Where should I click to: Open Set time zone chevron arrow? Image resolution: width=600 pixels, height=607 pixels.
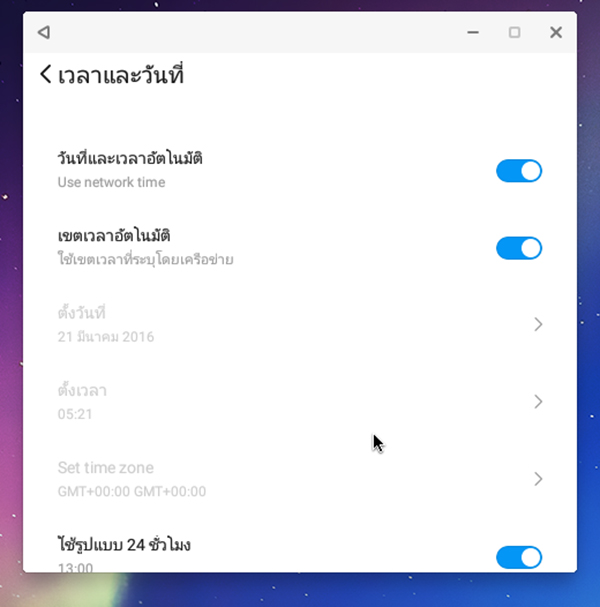coord(538,479)
